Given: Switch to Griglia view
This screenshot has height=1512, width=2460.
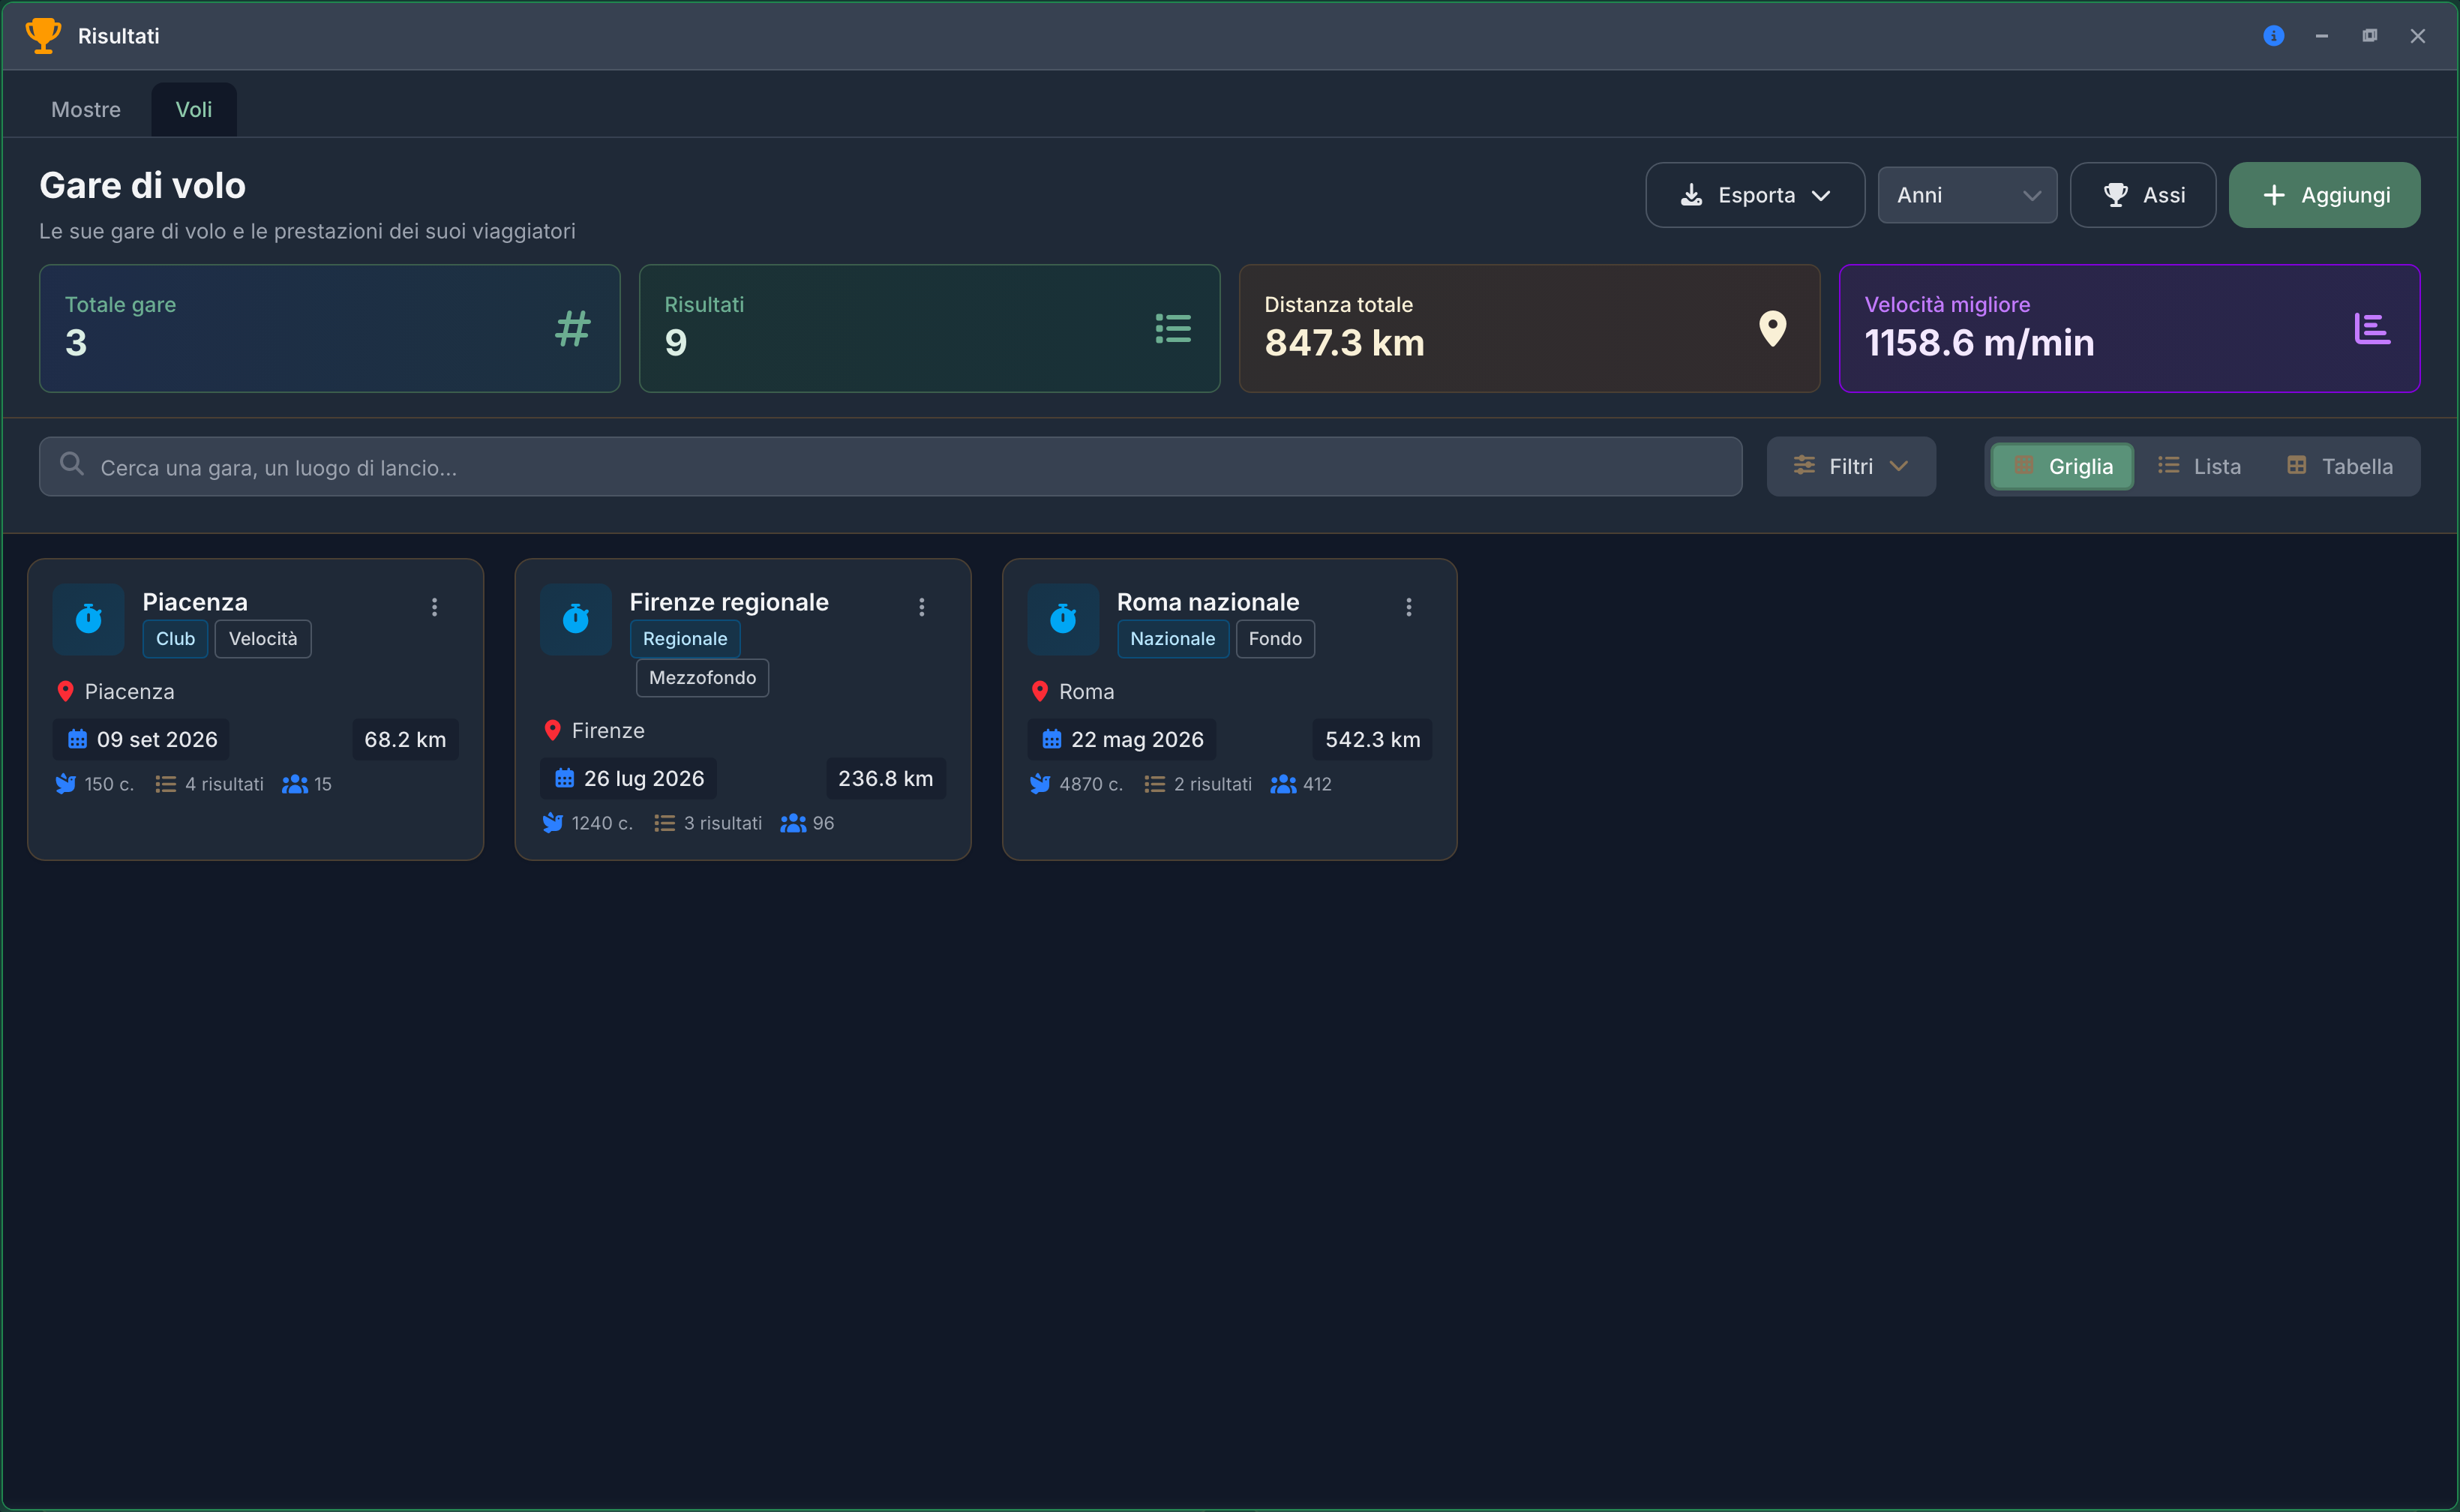Looking at the screenshot, I should (x=2062, y=466).
